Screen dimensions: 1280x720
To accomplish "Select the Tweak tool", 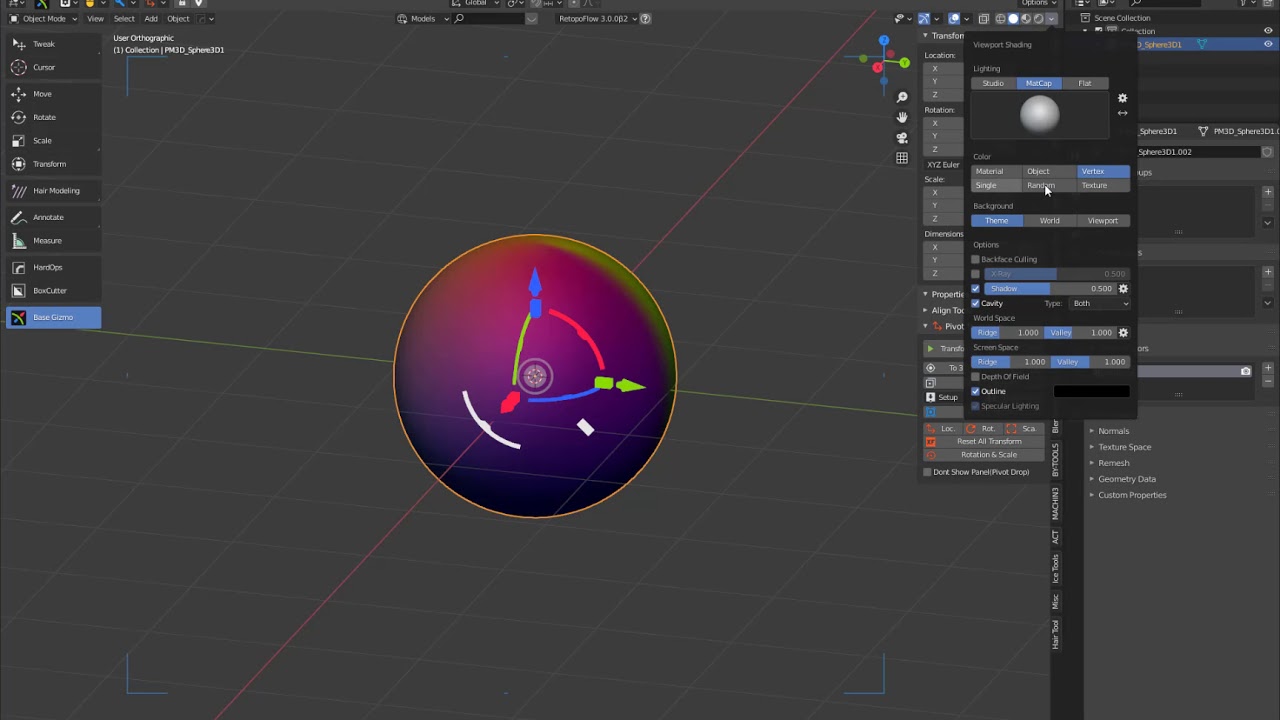I will click(53, 44).
